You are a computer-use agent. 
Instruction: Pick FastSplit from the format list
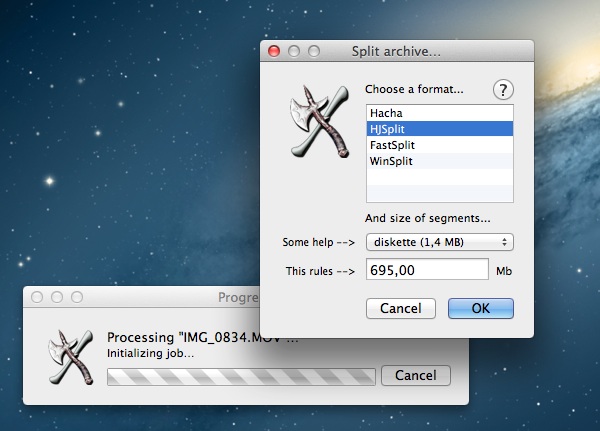(439, 145)
